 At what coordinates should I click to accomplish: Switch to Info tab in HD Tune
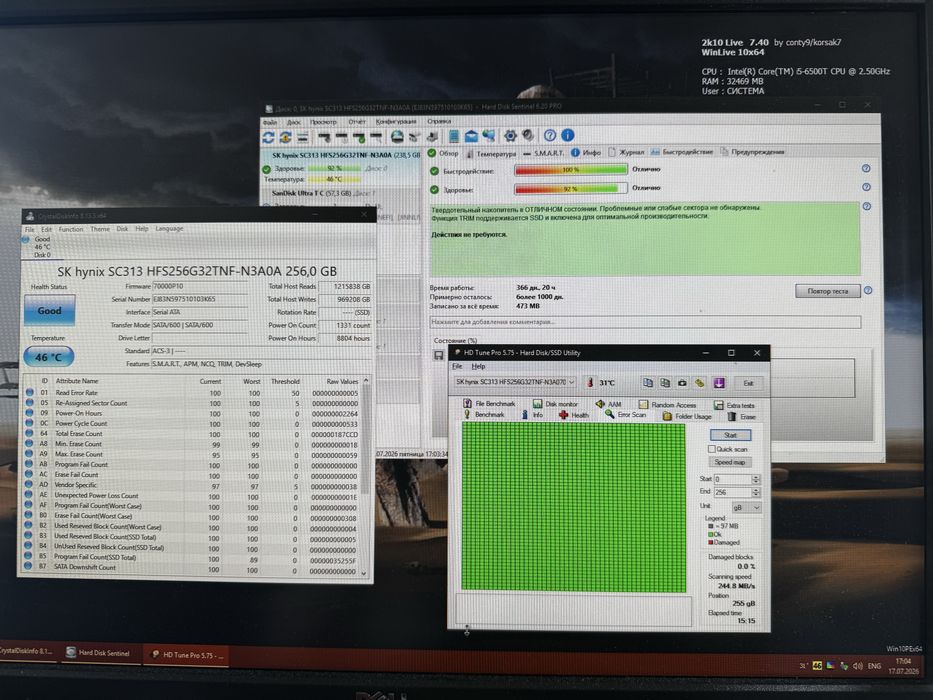tap(533, 414)
